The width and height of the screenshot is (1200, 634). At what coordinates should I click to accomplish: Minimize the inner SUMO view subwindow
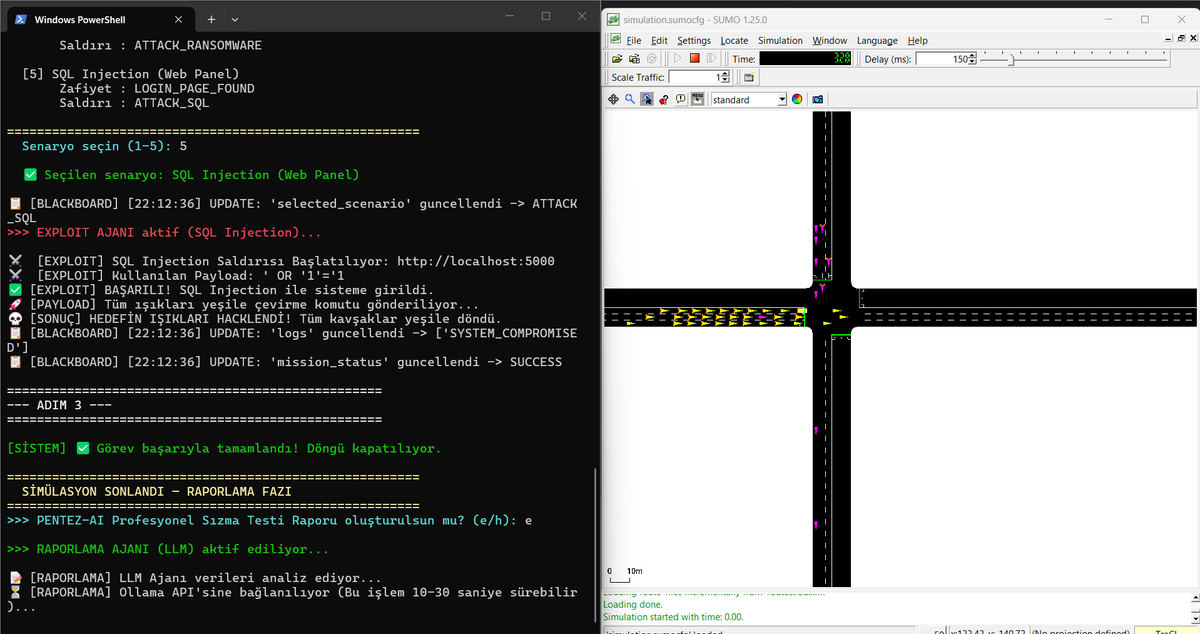(x=1167, y=38)
